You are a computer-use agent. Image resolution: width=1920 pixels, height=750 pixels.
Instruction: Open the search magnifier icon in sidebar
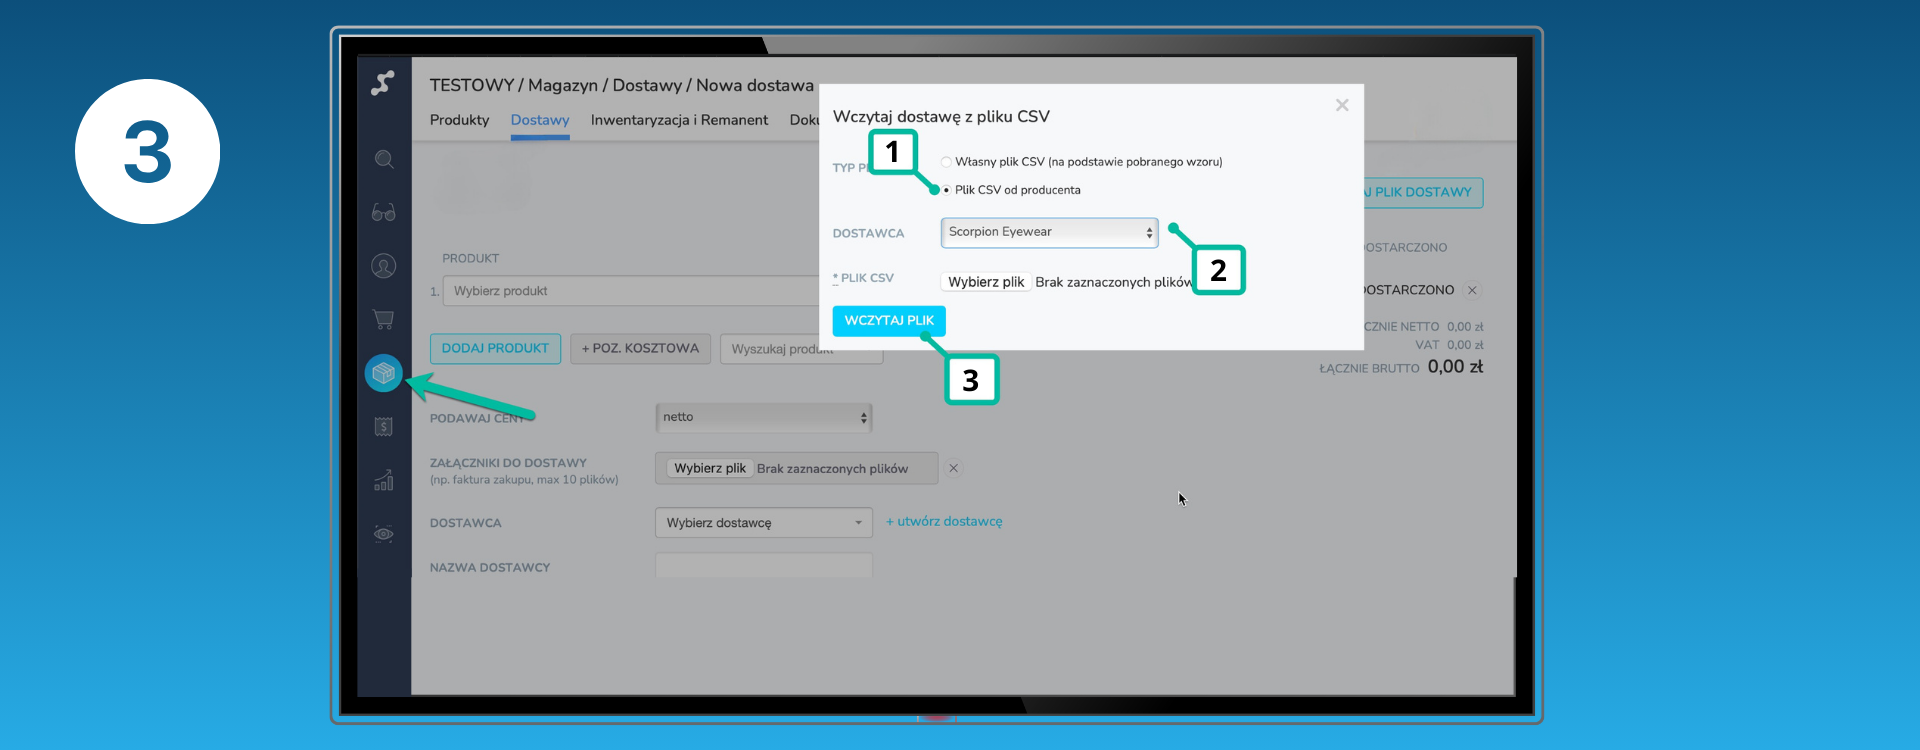coord(384,160)
